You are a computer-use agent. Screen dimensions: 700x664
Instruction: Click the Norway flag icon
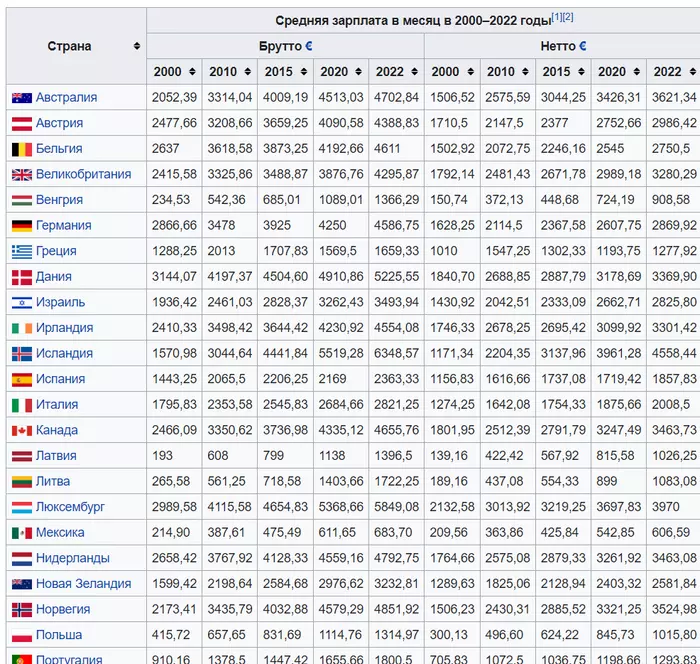coord(22,610)
